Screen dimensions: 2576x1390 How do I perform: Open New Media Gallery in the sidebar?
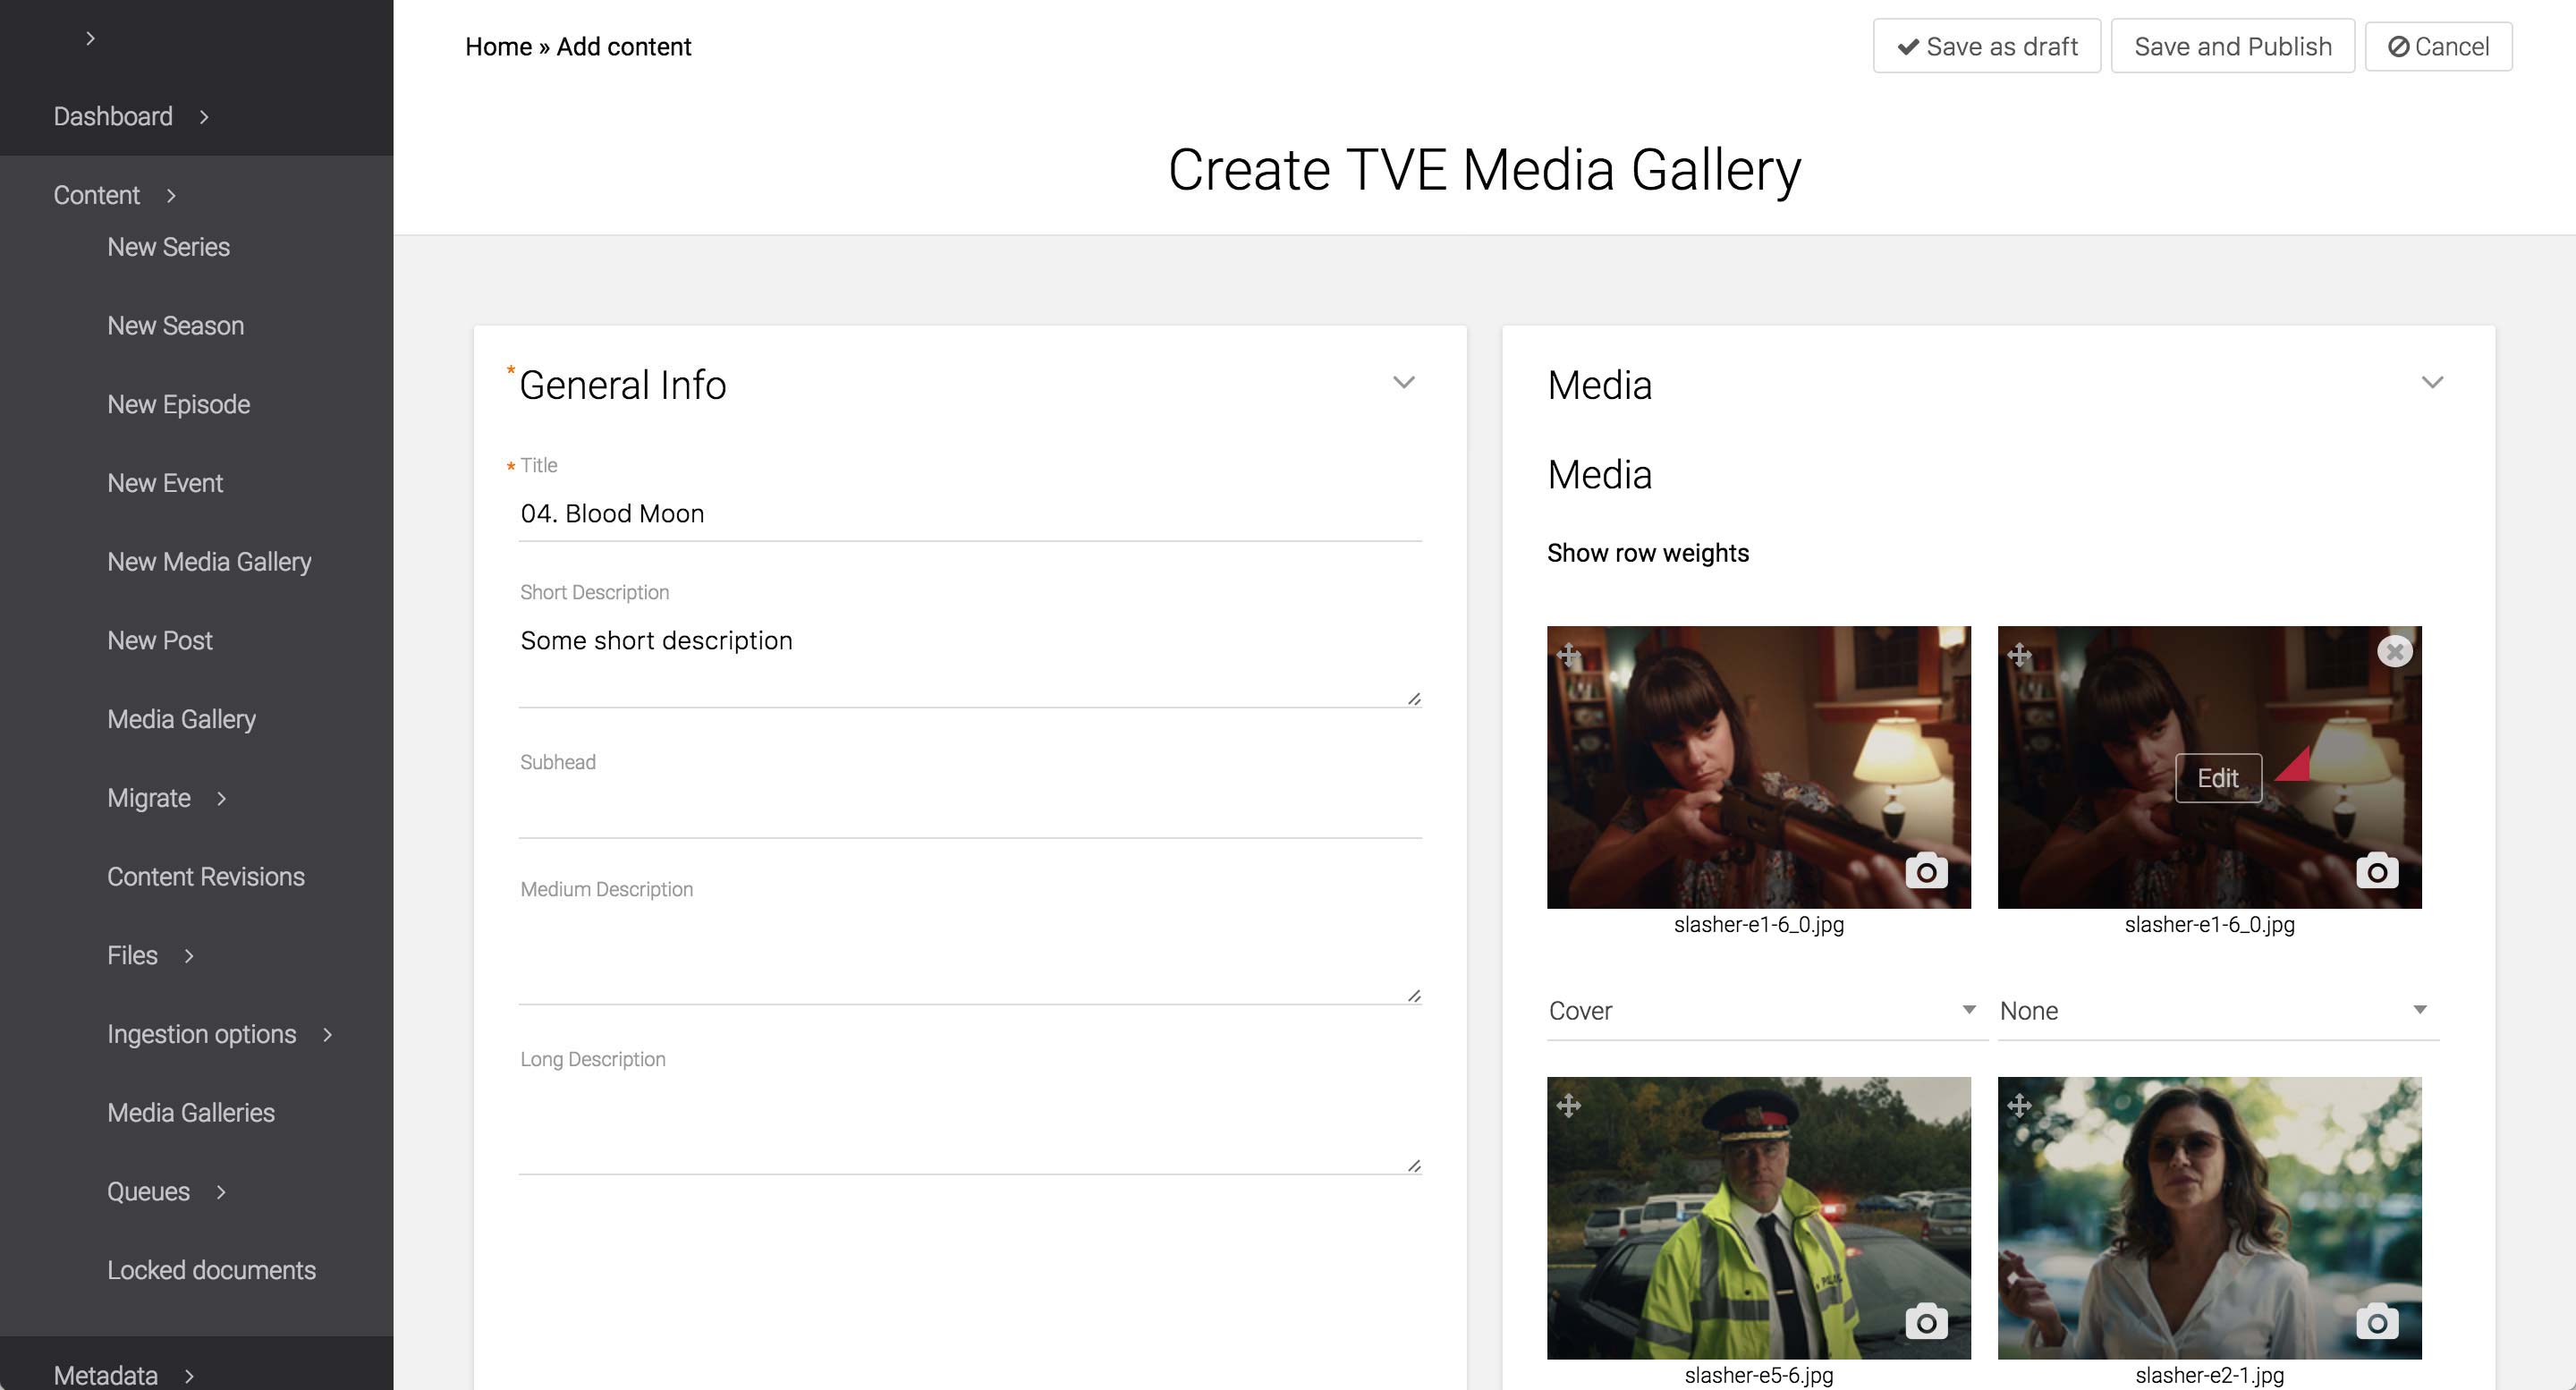tap(209, 562)
